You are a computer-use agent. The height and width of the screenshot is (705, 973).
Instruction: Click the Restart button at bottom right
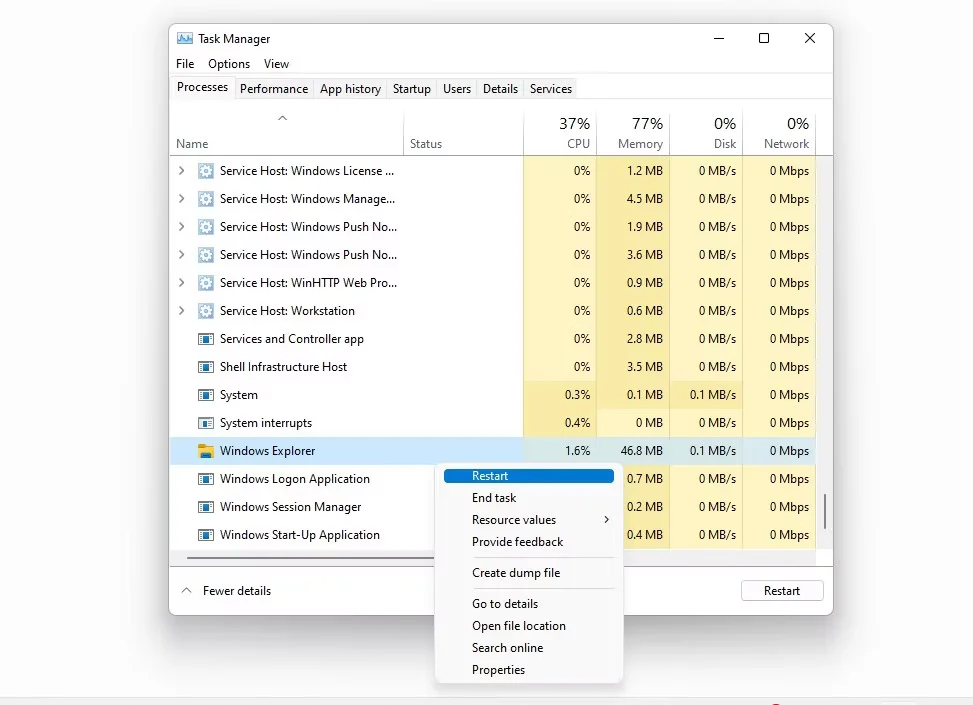782,590
